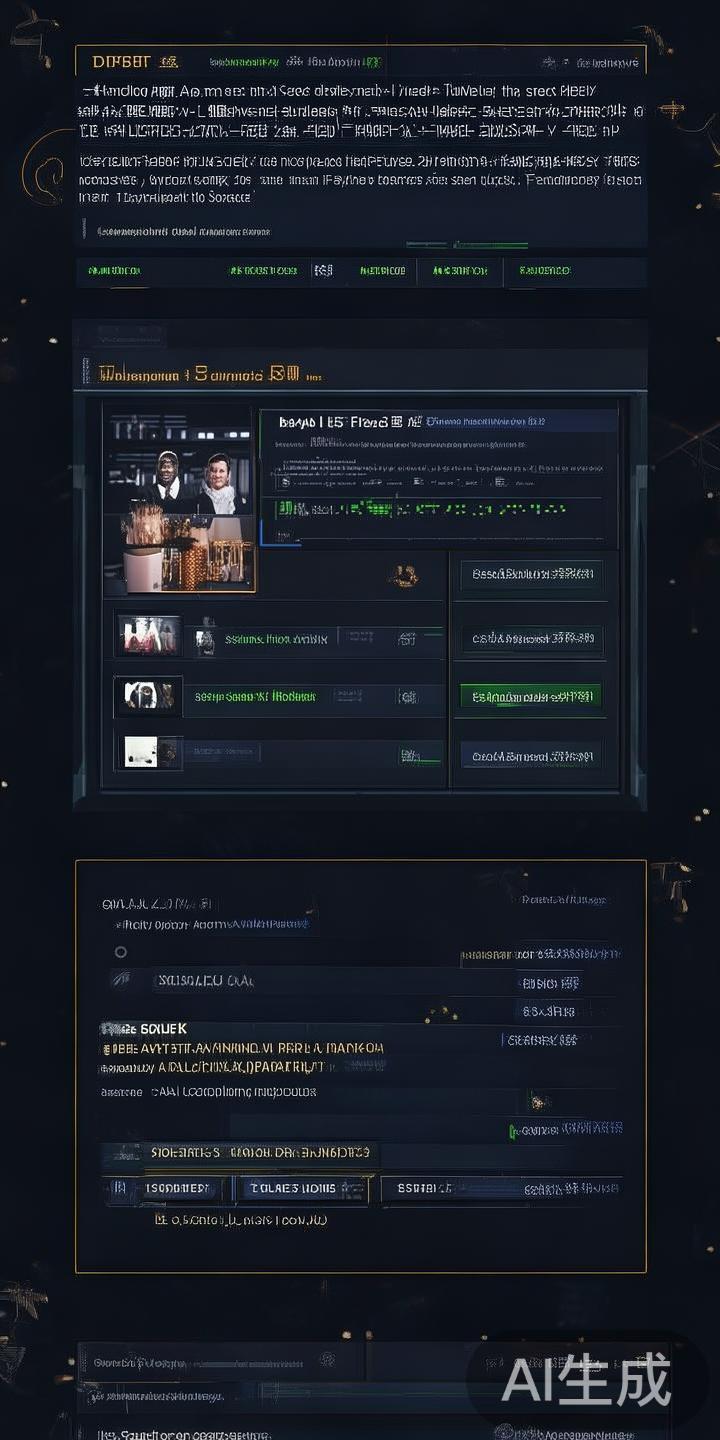This screenshot has height=1440, width=720.
Task: Click the top button in the right column
Action: [x=531, y=574]
